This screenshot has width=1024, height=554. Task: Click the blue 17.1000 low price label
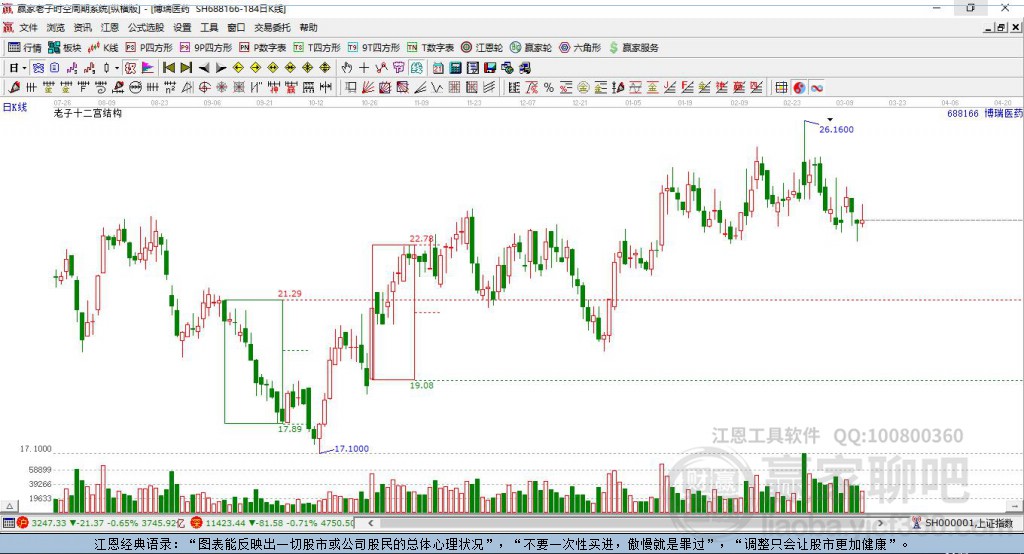(351, 449)
